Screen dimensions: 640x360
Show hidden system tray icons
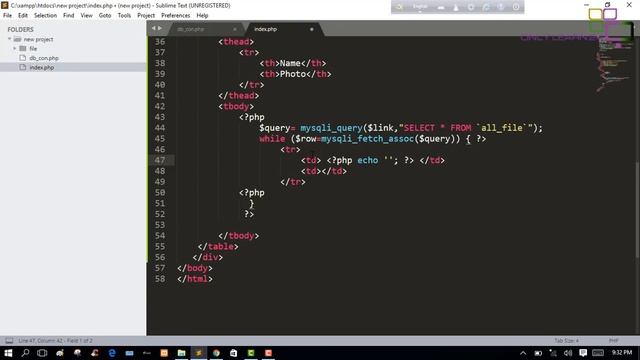pyautogui.click(x=523, y=353)
